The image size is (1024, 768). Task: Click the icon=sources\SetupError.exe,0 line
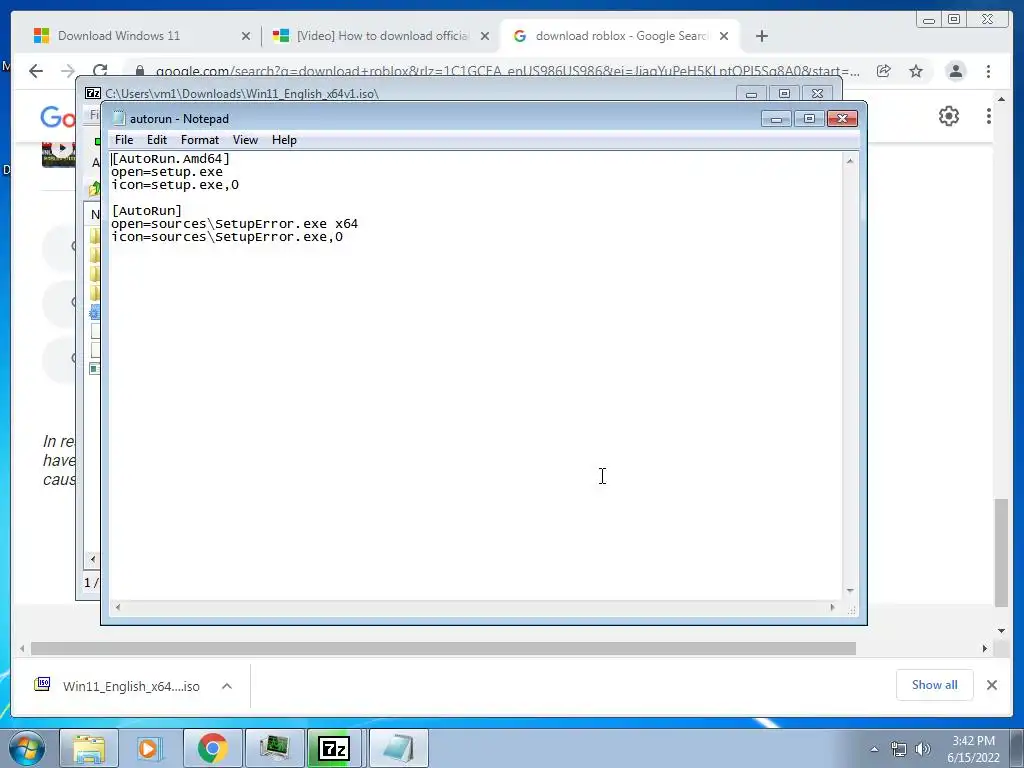[227, 236]
